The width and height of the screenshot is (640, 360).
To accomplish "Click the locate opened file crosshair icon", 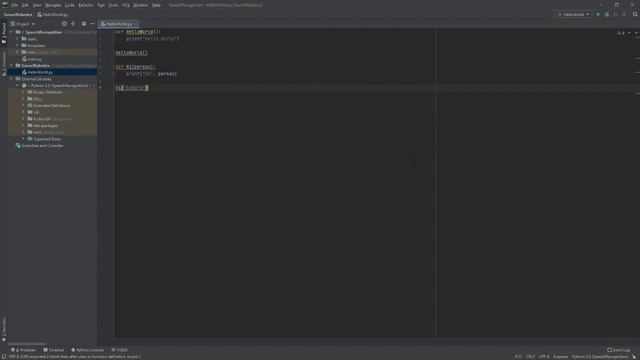I will 64,24.
